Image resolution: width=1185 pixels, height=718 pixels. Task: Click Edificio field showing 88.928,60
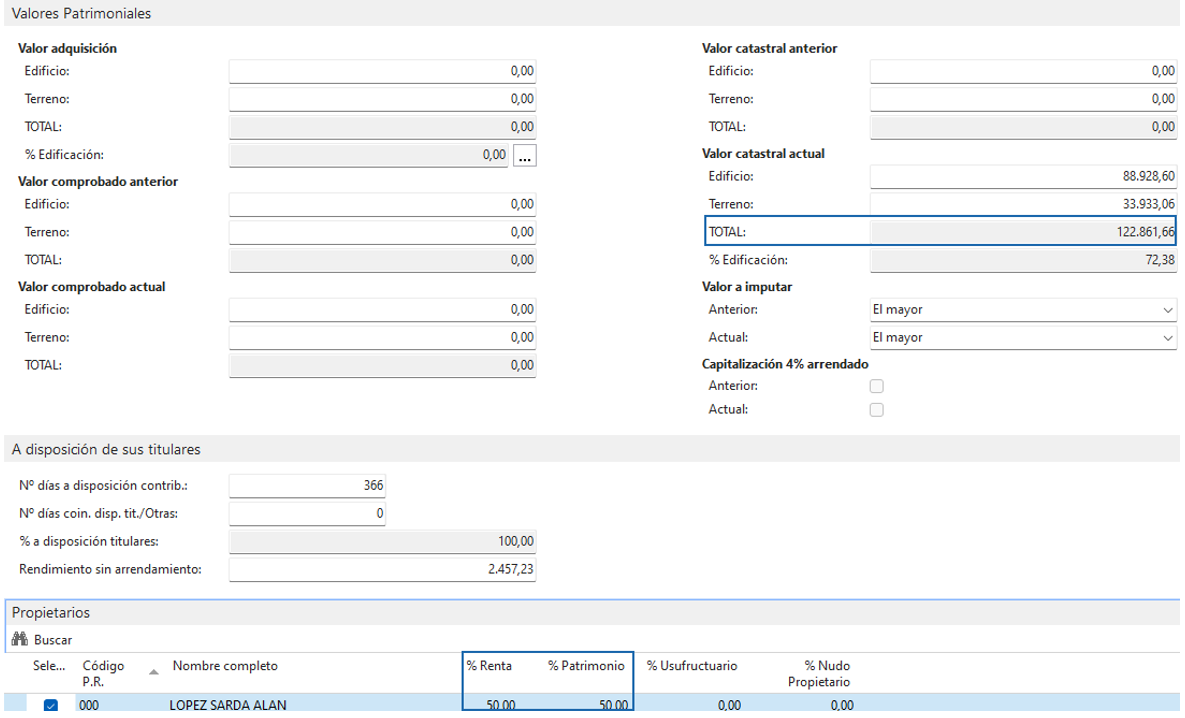pos(1023,176)
